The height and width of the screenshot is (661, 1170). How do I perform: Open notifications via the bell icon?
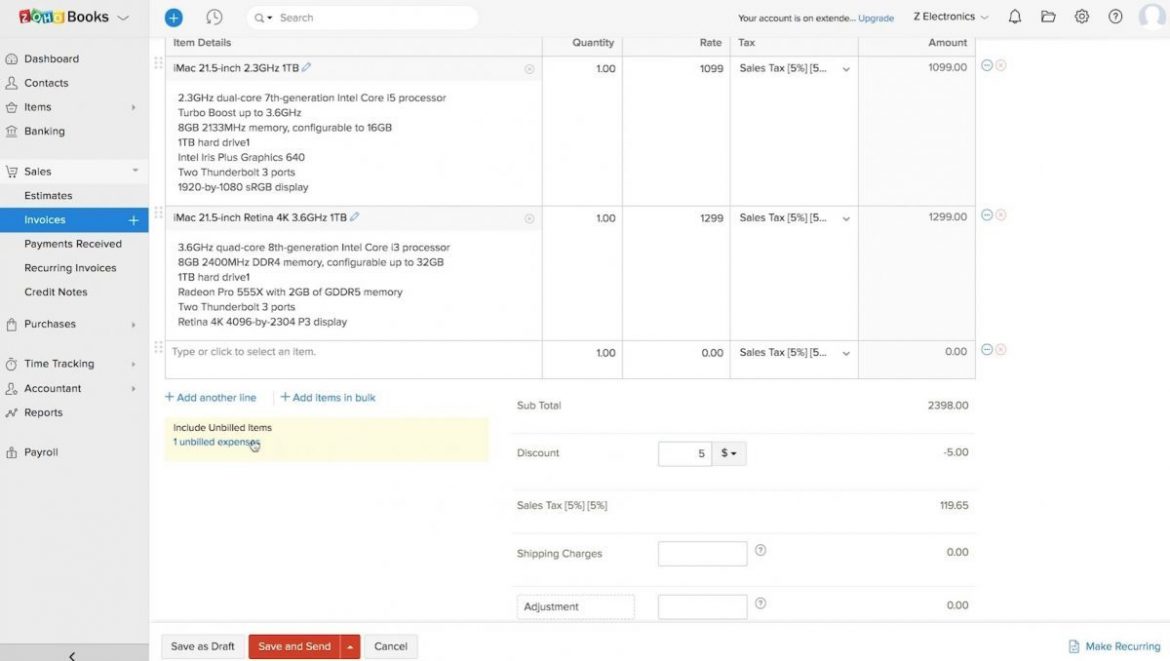click(1014, 16)
